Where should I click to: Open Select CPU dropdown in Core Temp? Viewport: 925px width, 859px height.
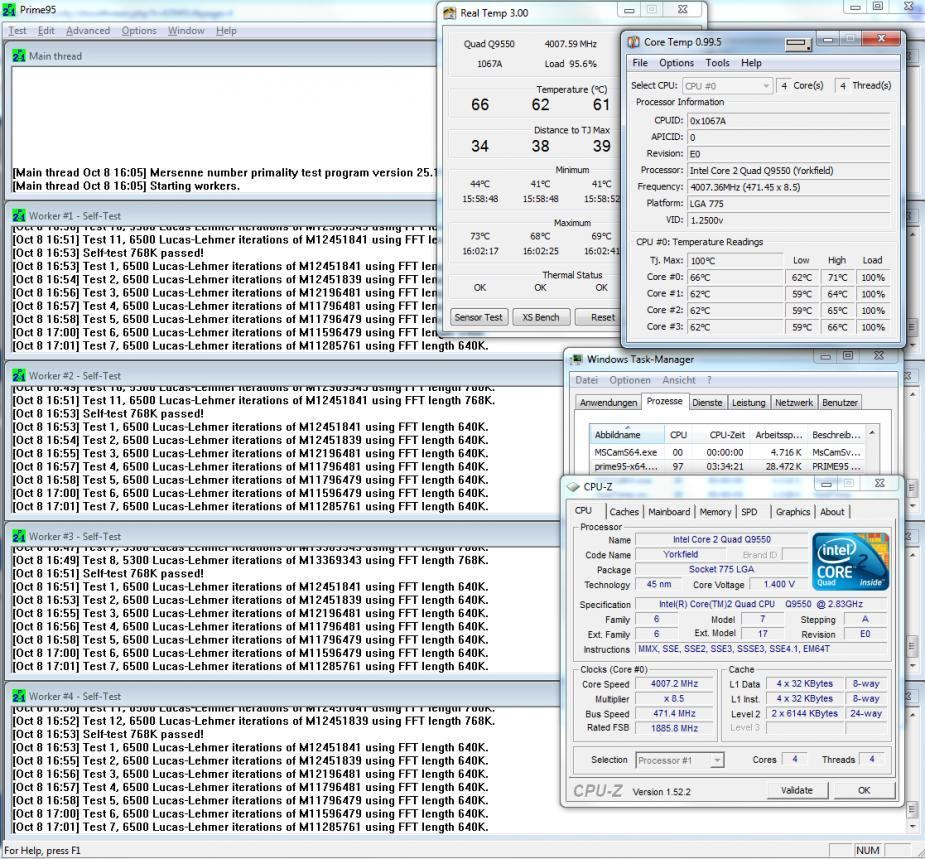[727, 86]
